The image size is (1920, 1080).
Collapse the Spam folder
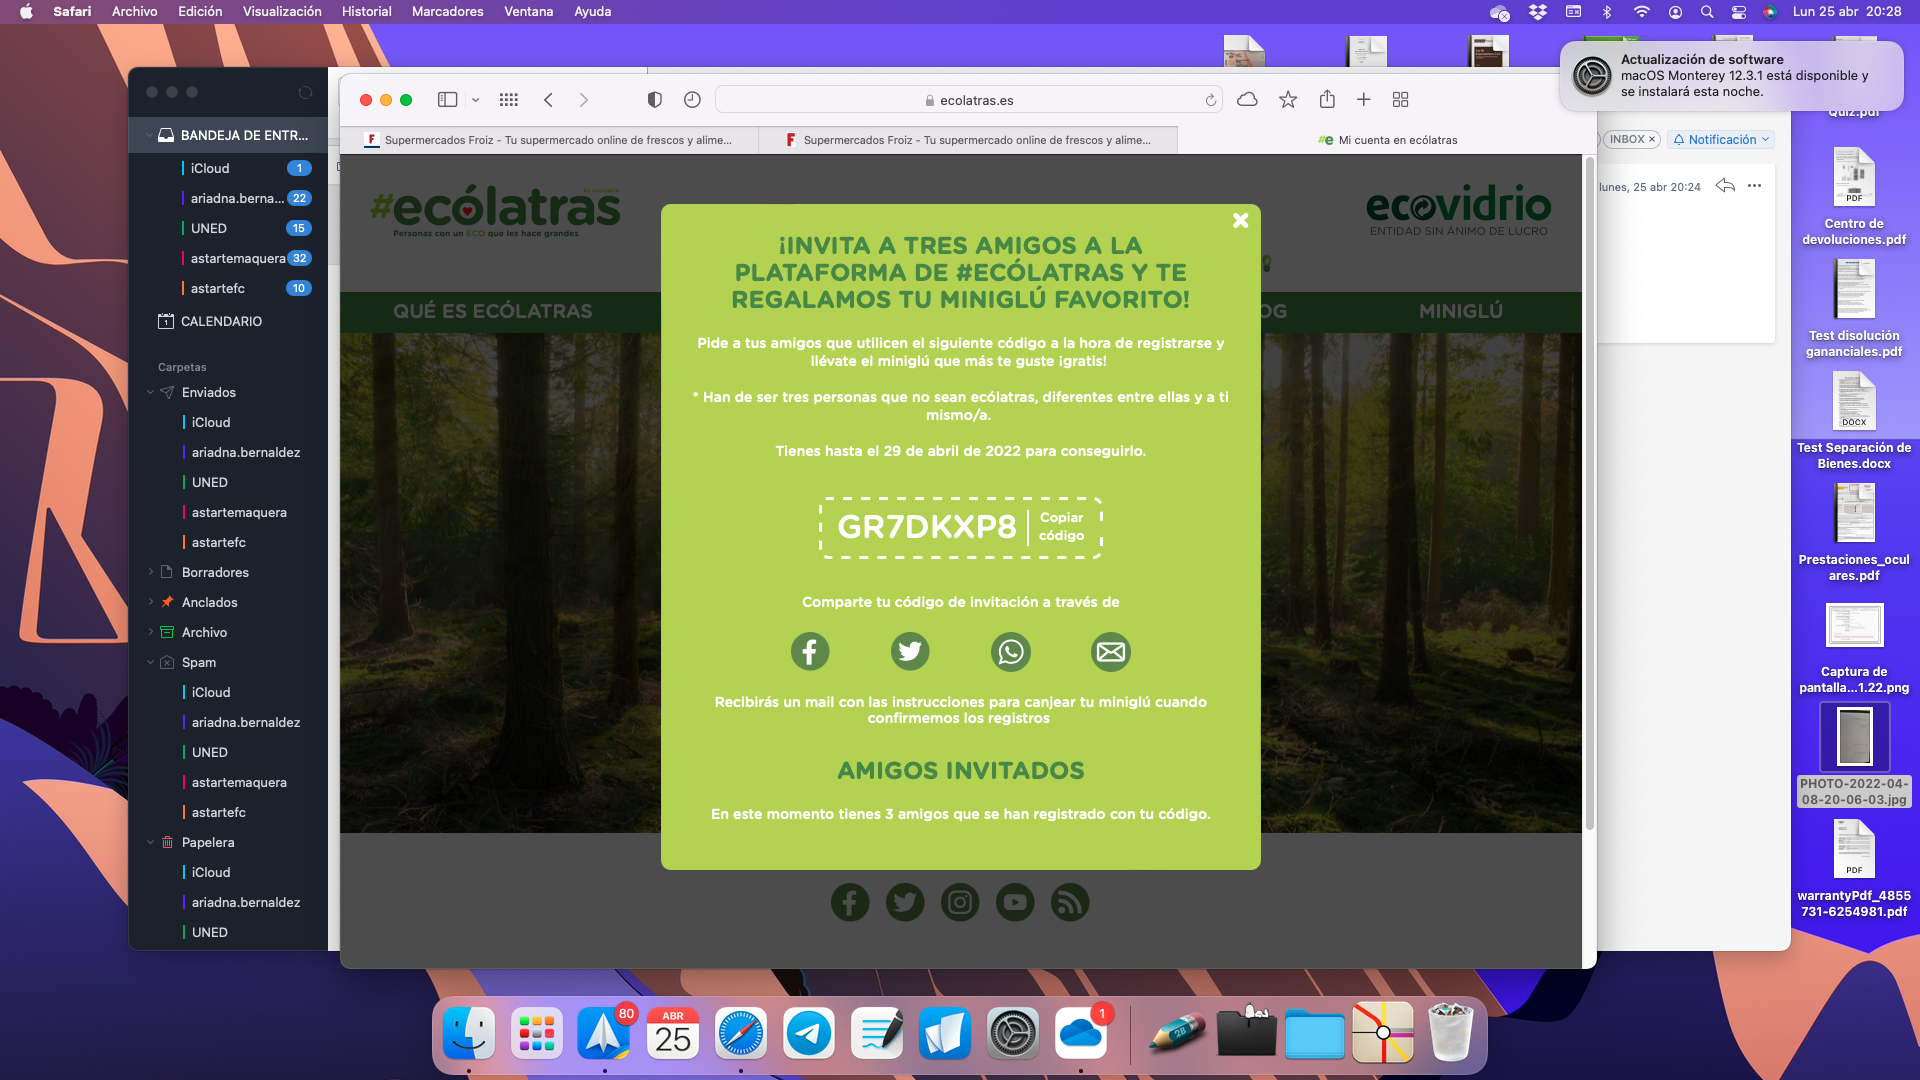click(151, 662)
